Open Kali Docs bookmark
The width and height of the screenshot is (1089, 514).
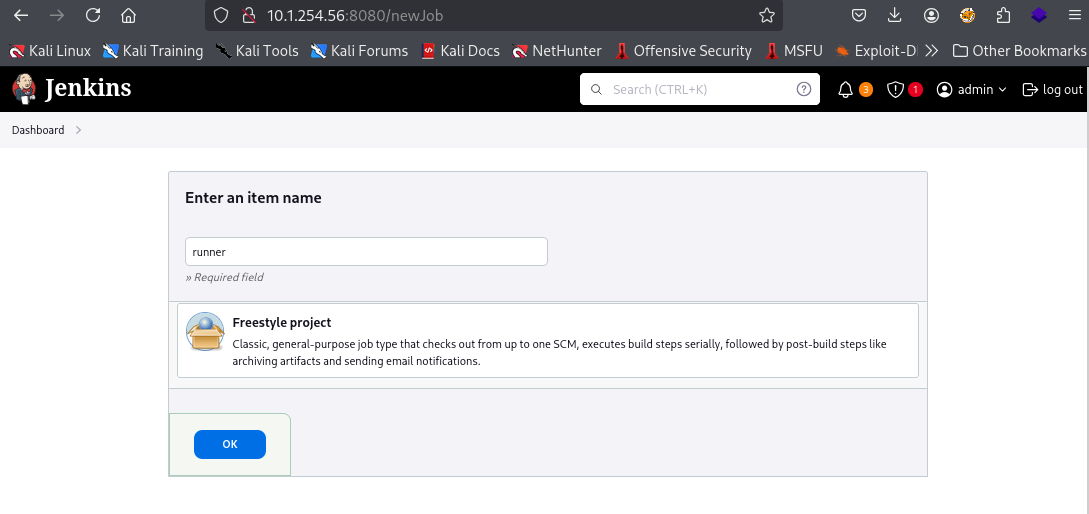(x=460, y=51)
